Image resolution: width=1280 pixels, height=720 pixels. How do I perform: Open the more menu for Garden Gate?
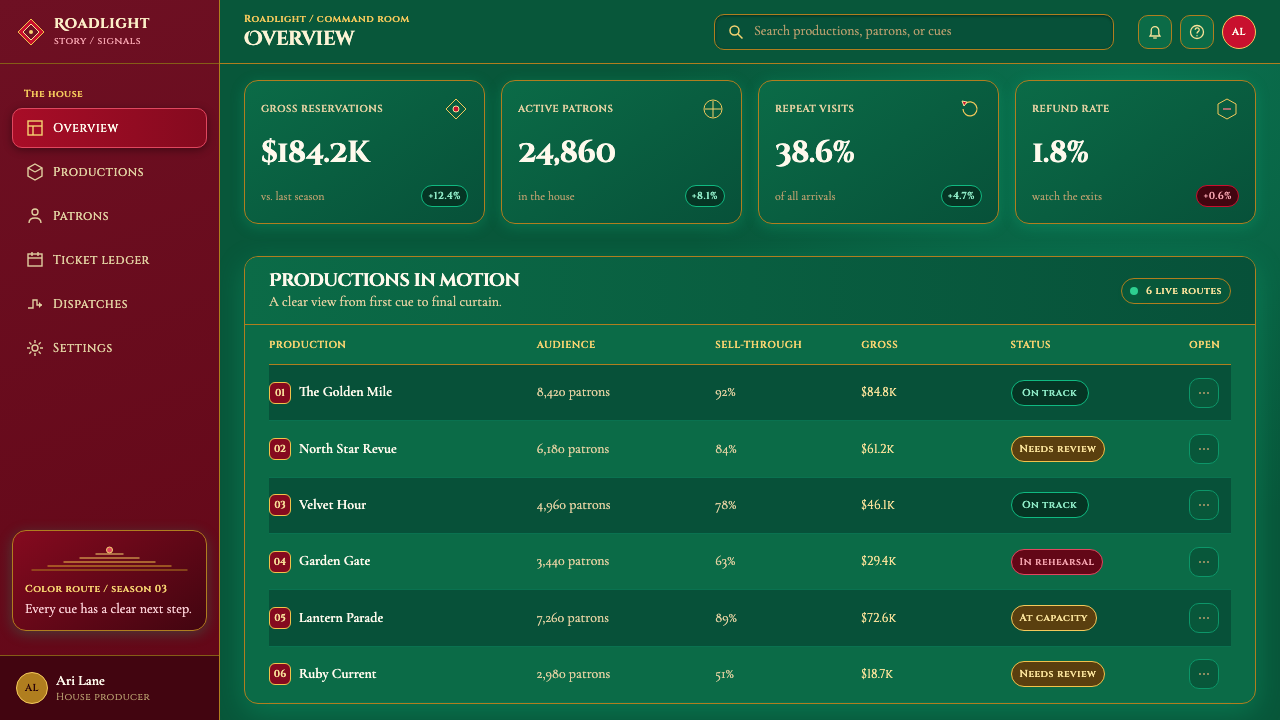(1204, 562)
